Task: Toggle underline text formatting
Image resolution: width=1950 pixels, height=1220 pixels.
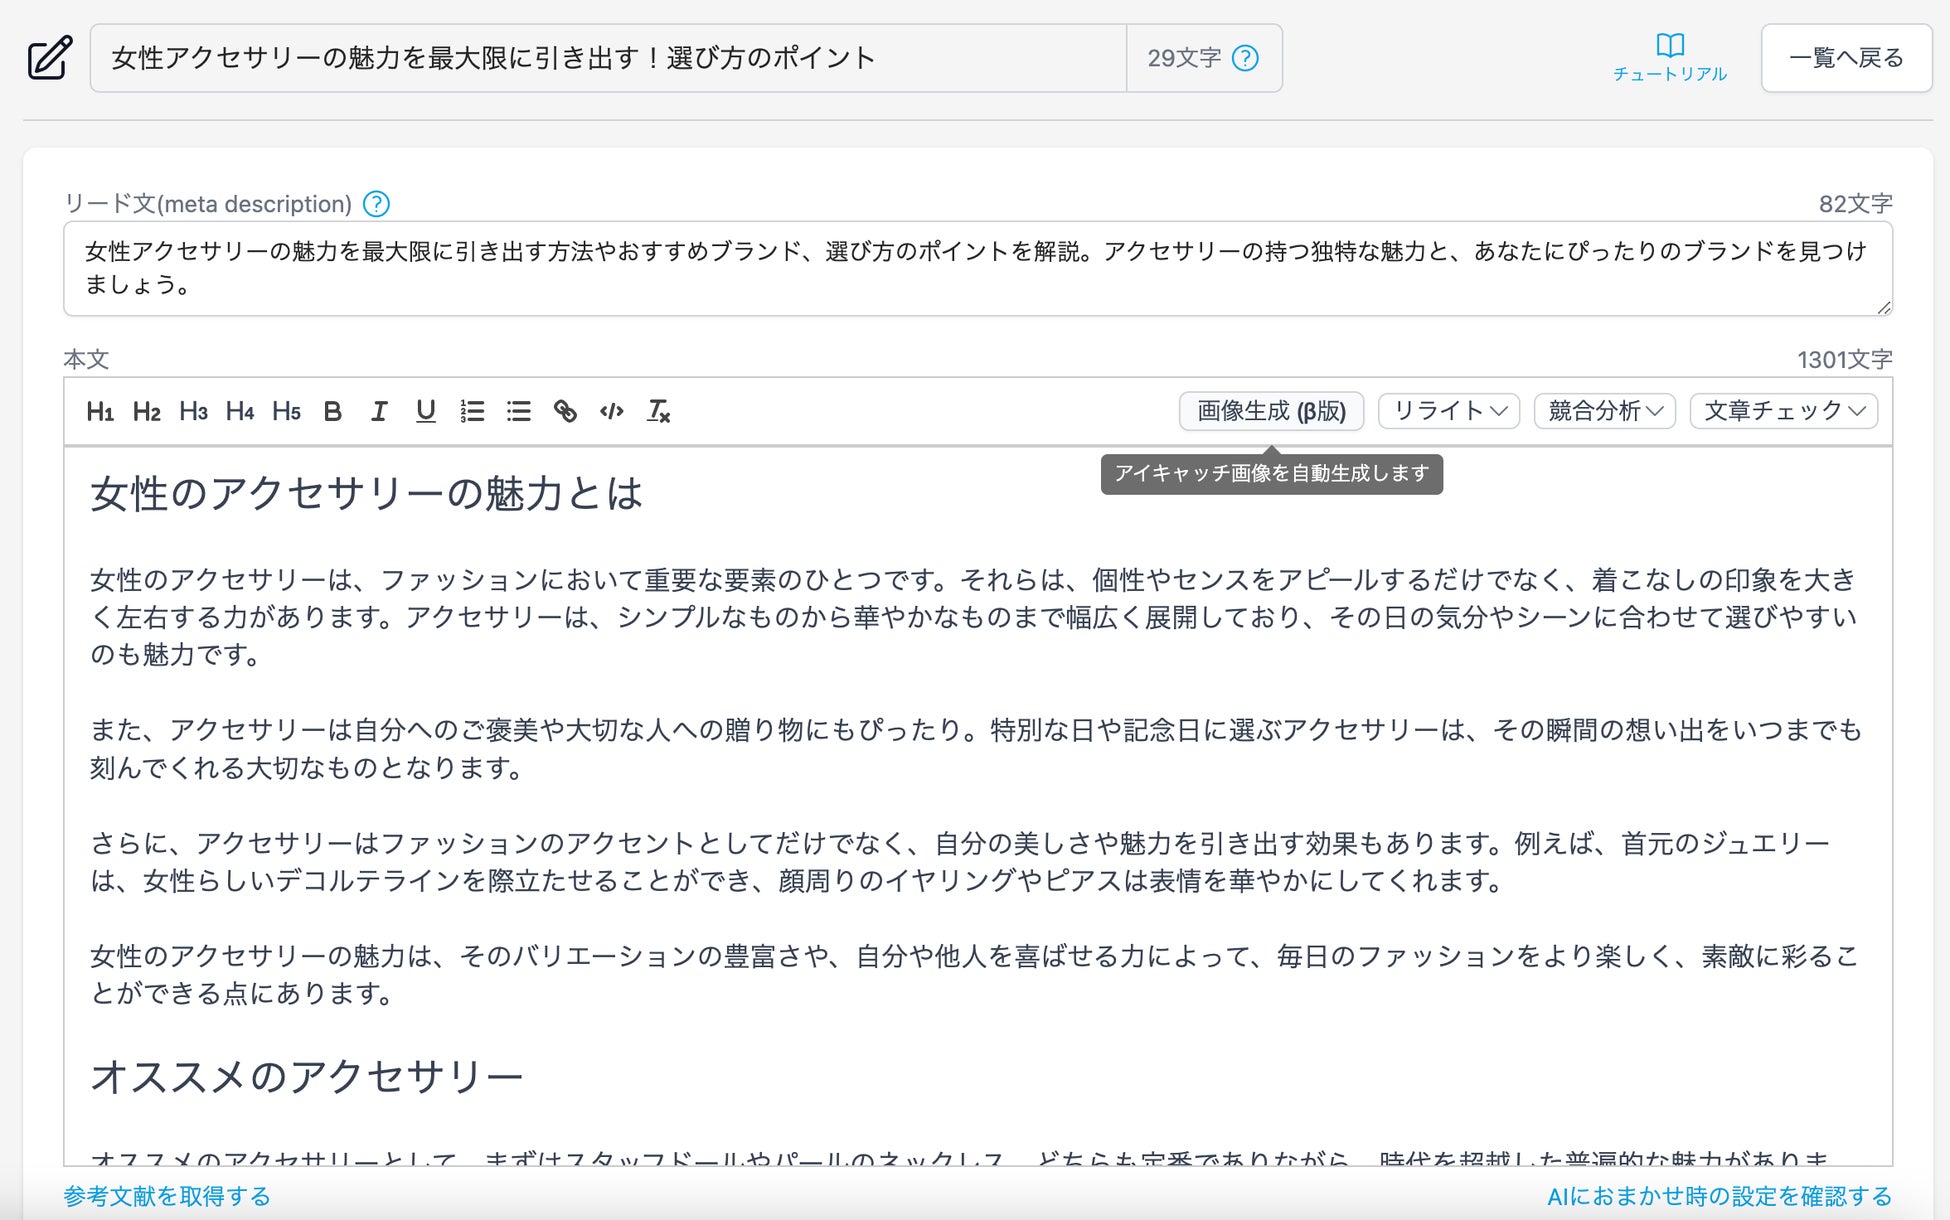Action: 426,411
